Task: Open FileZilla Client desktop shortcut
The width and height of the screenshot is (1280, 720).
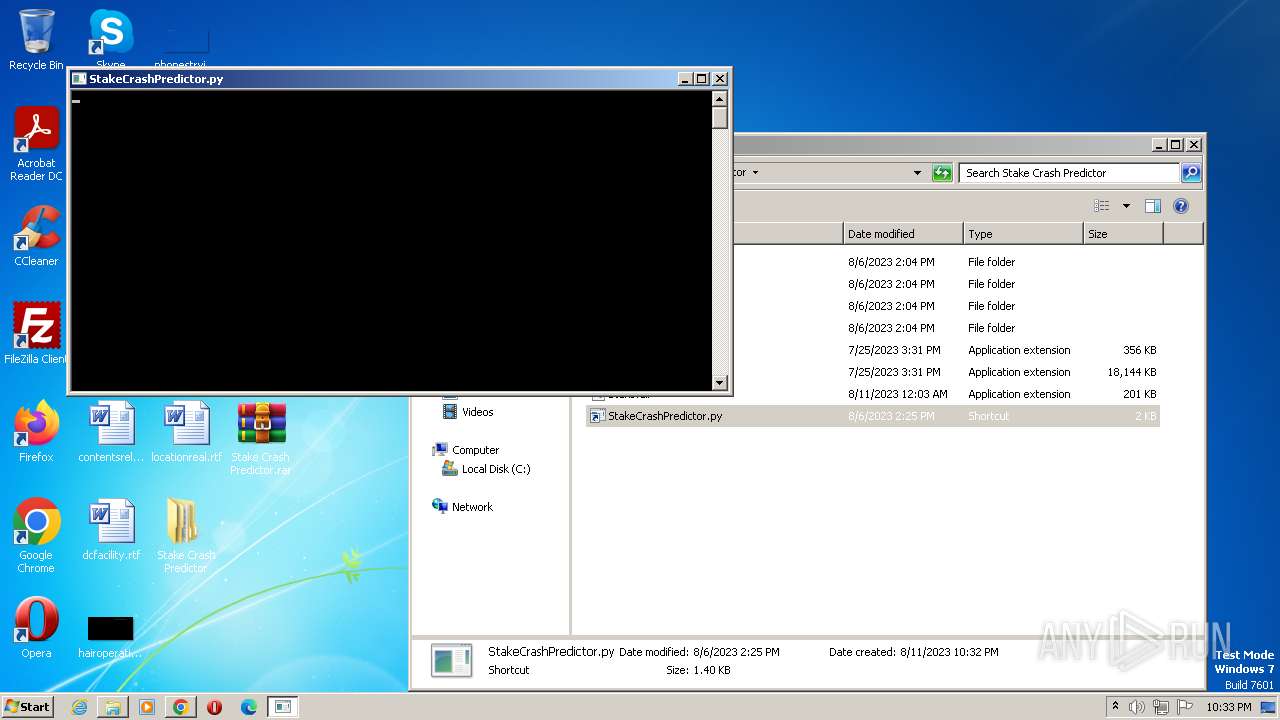Action: tap(36, 333)
